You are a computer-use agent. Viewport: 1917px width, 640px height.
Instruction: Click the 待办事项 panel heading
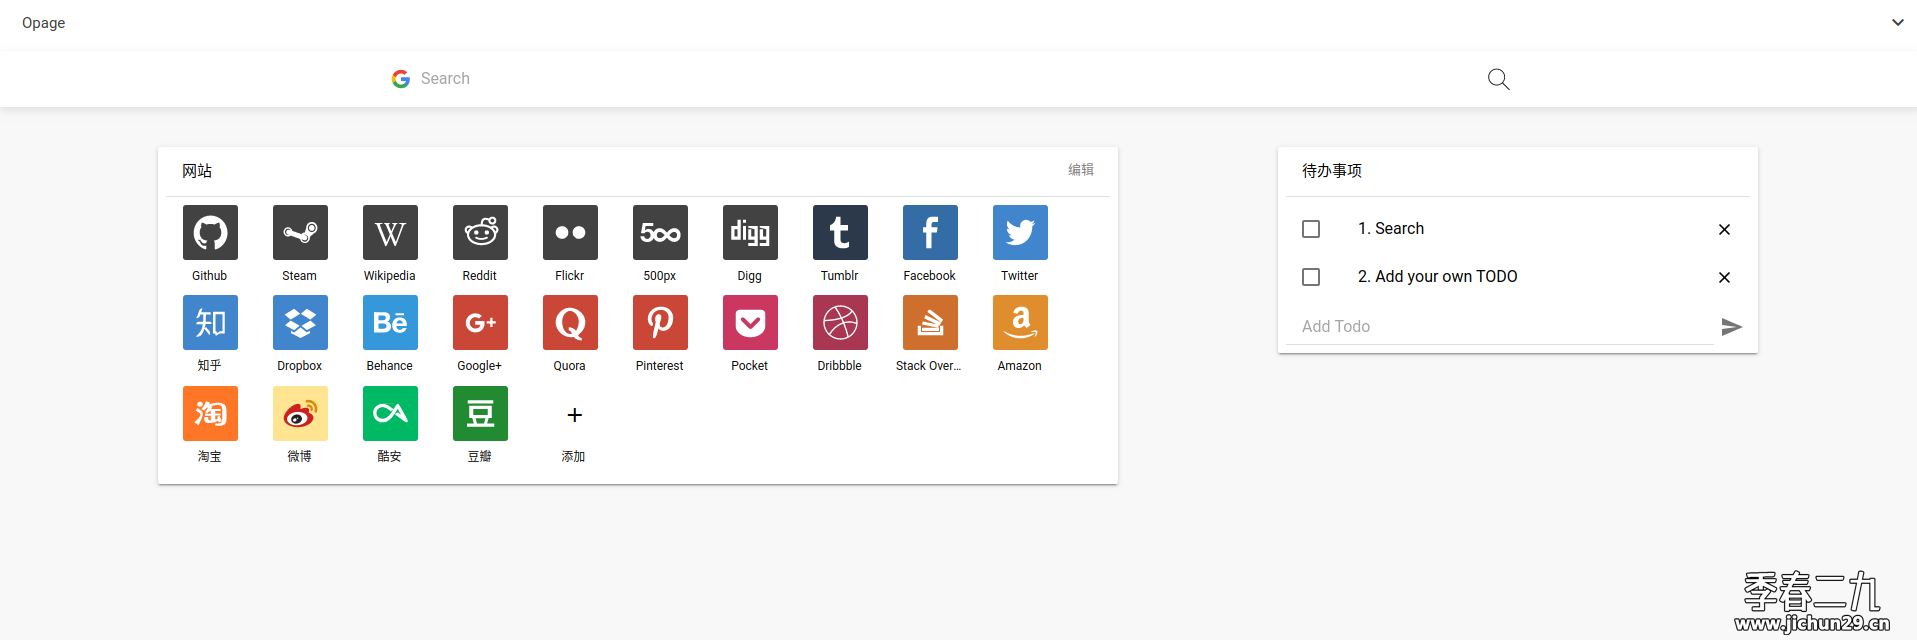click(x=1332, y=171)
